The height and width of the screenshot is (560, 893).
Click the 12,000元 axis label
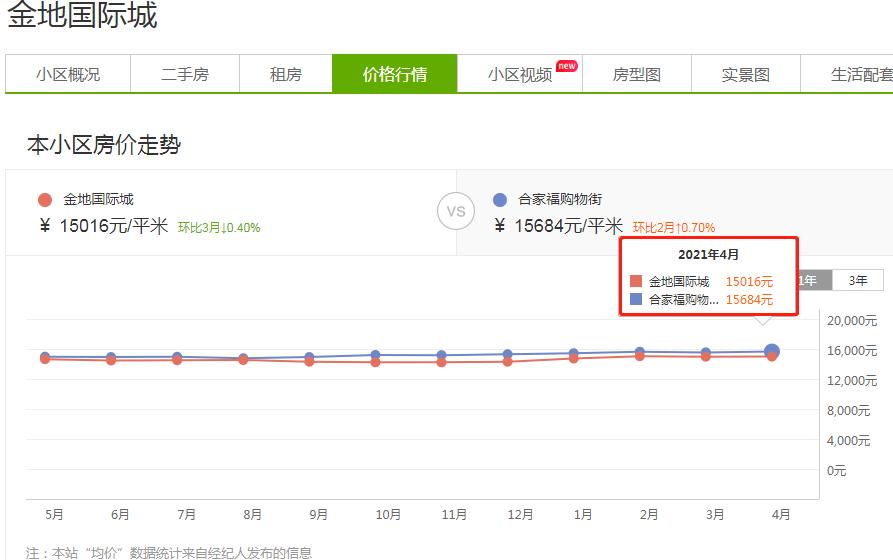[x=852, y=381]
